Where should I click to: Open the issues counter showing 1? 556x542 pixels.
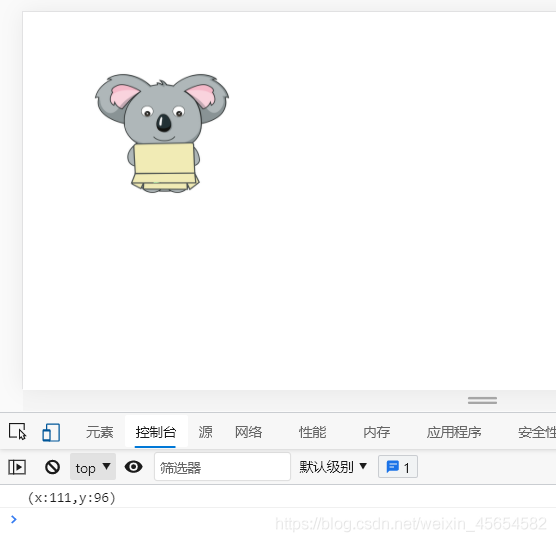tap(397, 467)
